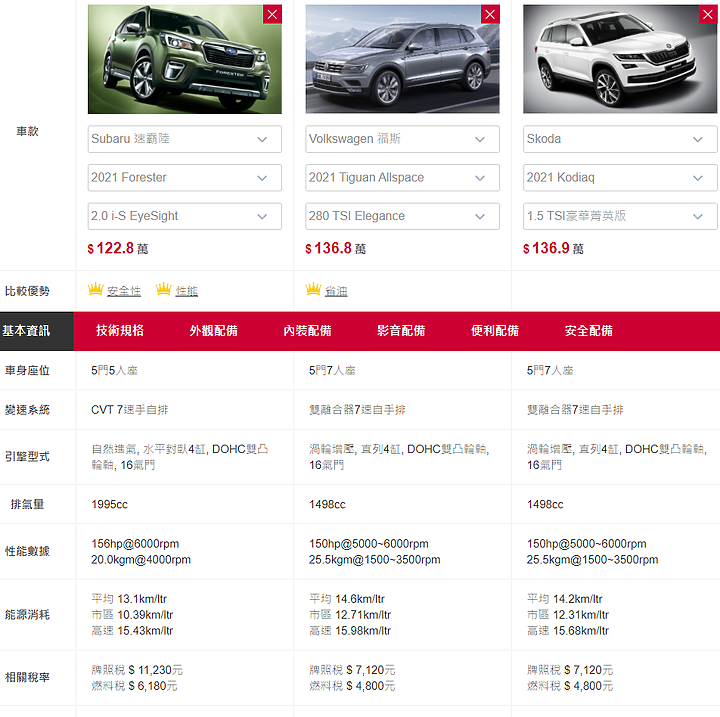Viewport: 720px width, 717px height.
Task: Click the green Subaru Forester photo
Action: [x=185, y=59]
